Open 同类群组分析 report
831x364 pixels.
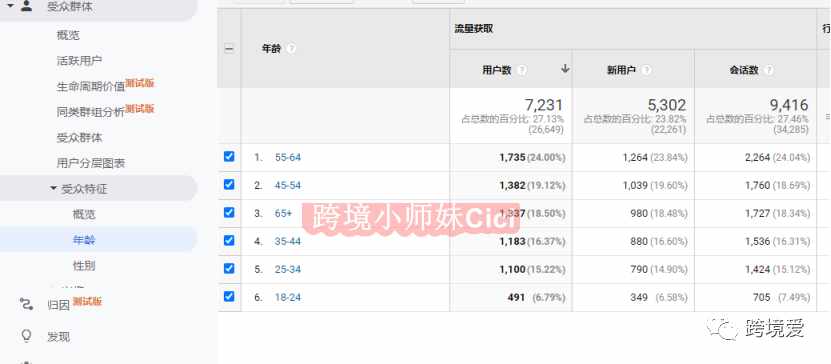pyautogui.click(x=91, y=112)
